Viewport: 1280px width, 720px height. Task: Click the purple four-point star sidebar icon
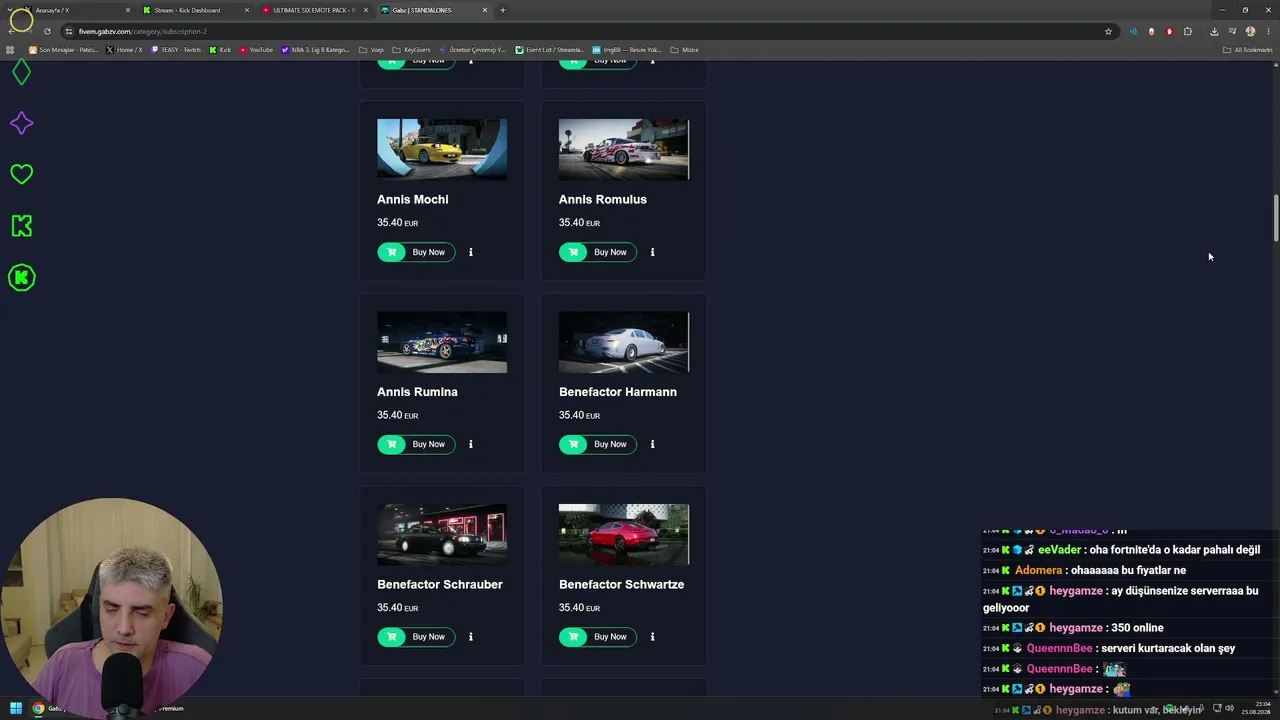pyautogui.click(x=21, y=123)
